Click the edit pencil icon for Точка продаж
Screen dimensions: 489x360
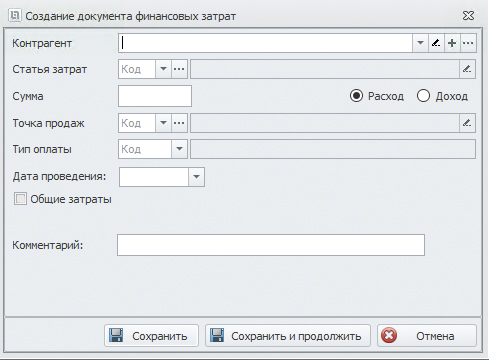click(x=467, y=123)
